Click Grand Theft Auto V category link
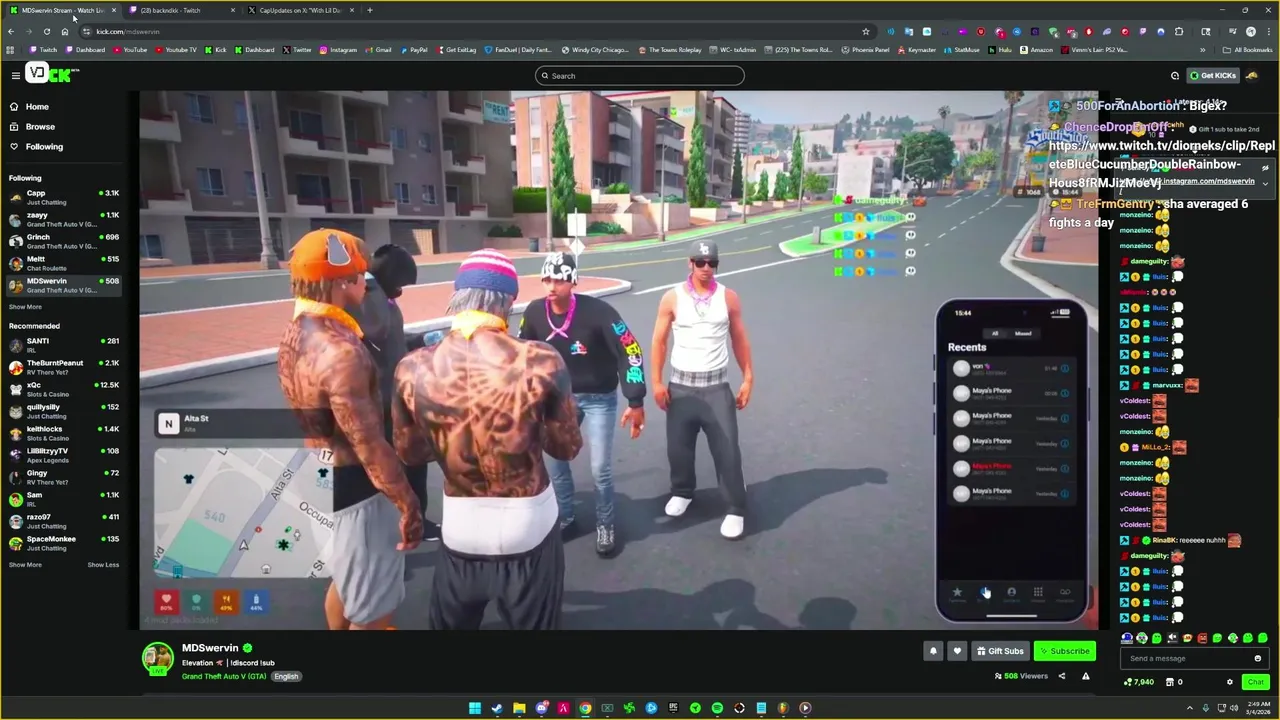 (x=224, y=677)
